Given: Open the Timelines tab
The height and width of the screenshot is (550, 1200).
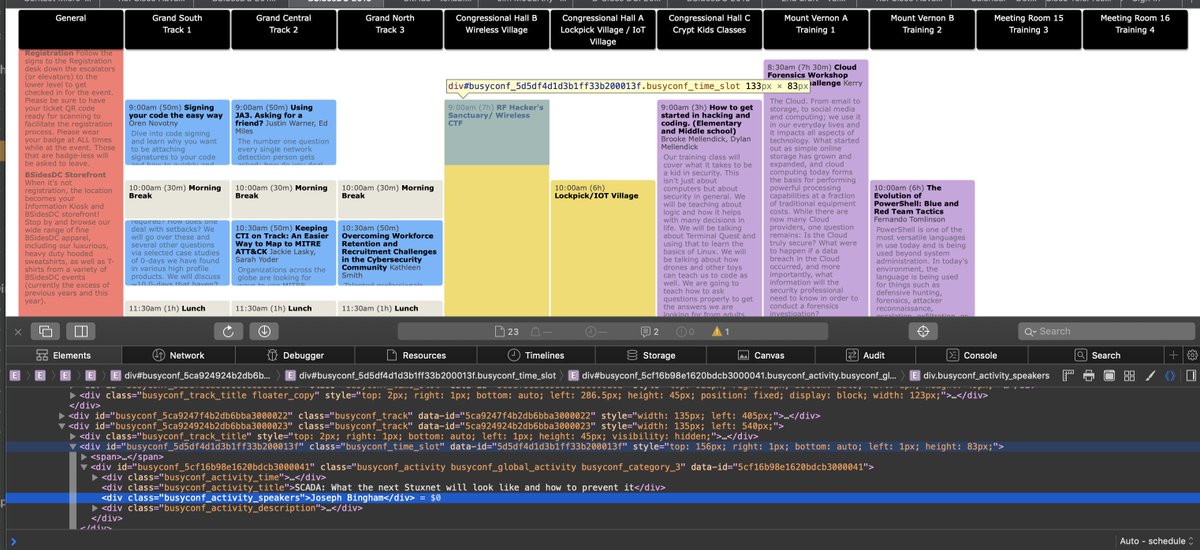Looking at the screenshot, I should 536,355.
